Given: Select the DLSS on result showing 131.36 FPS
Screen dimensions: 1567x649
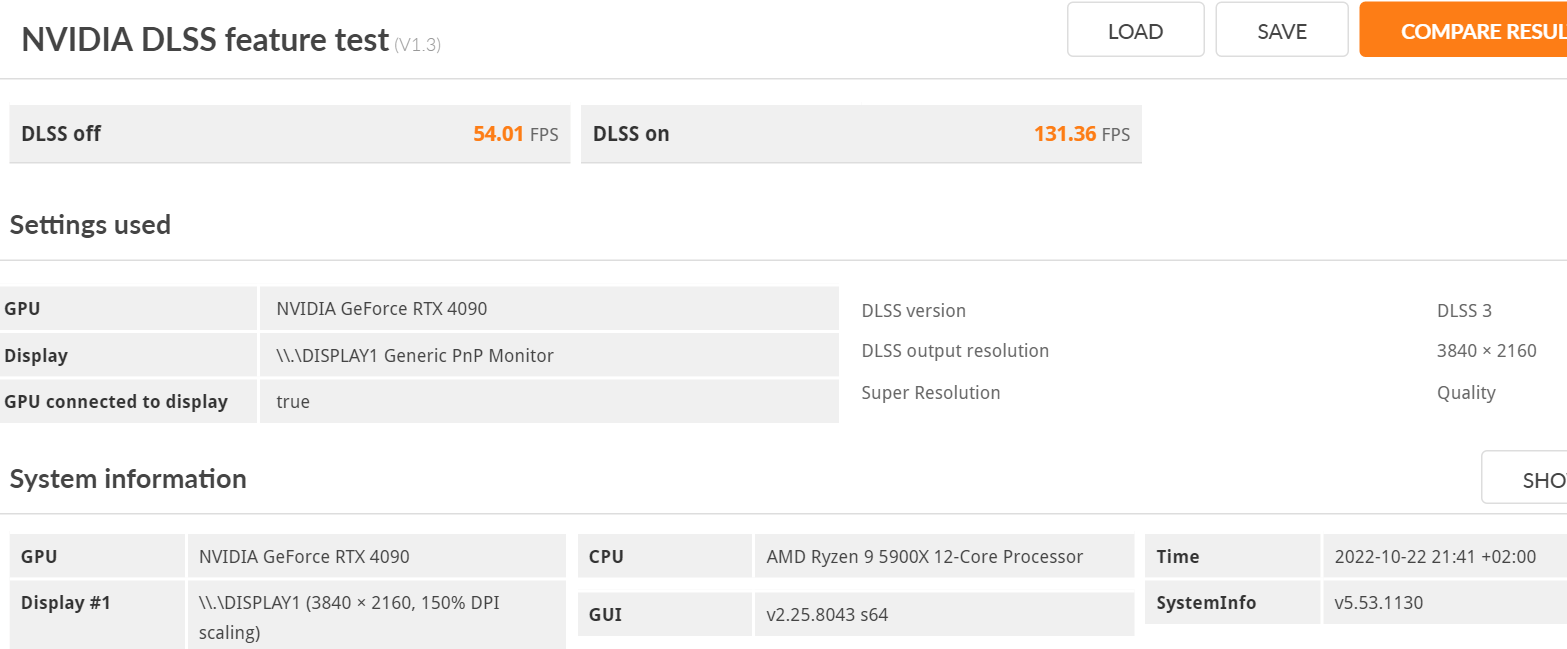Looking at the screenshot, I should pyautogui.click(x=860, y=133).
